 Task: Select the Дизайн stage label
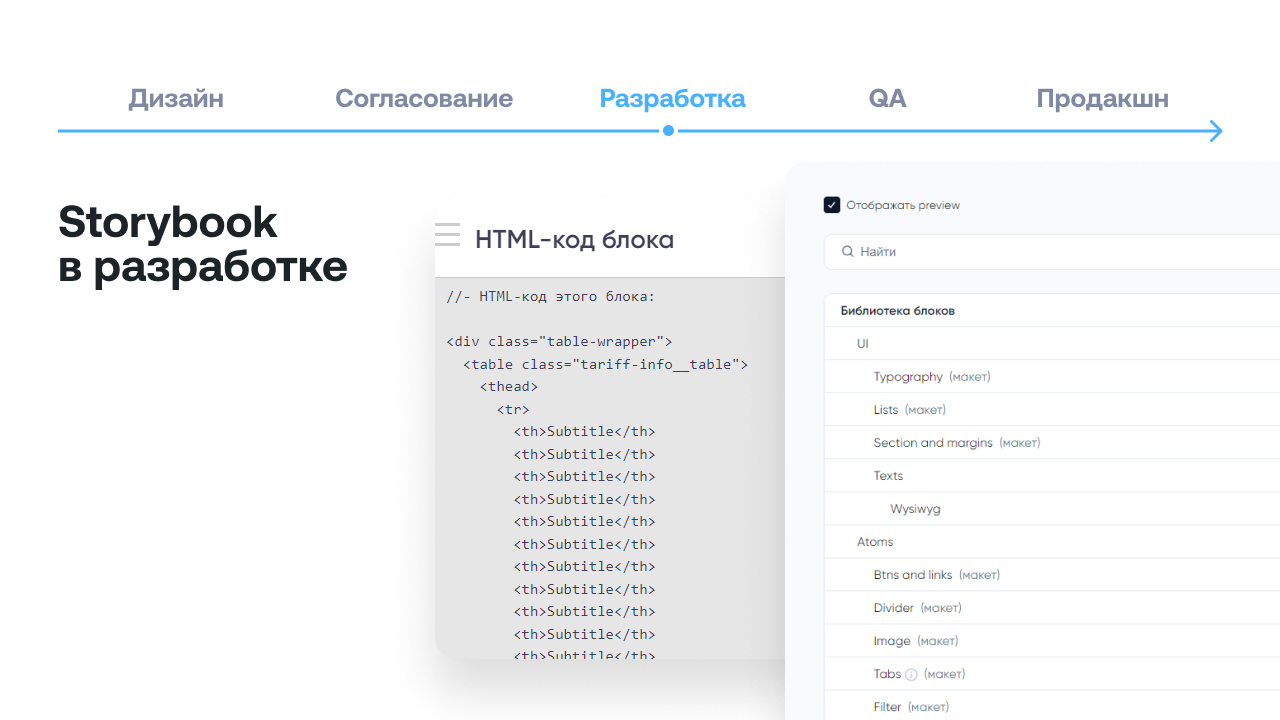tap(176, 99)
